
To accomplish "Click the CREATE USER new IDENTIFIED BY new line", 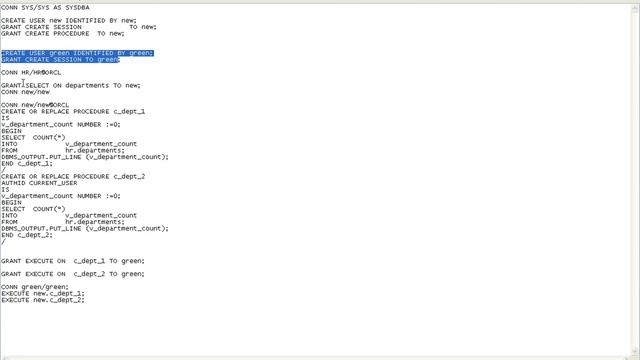I will [69, 20].
